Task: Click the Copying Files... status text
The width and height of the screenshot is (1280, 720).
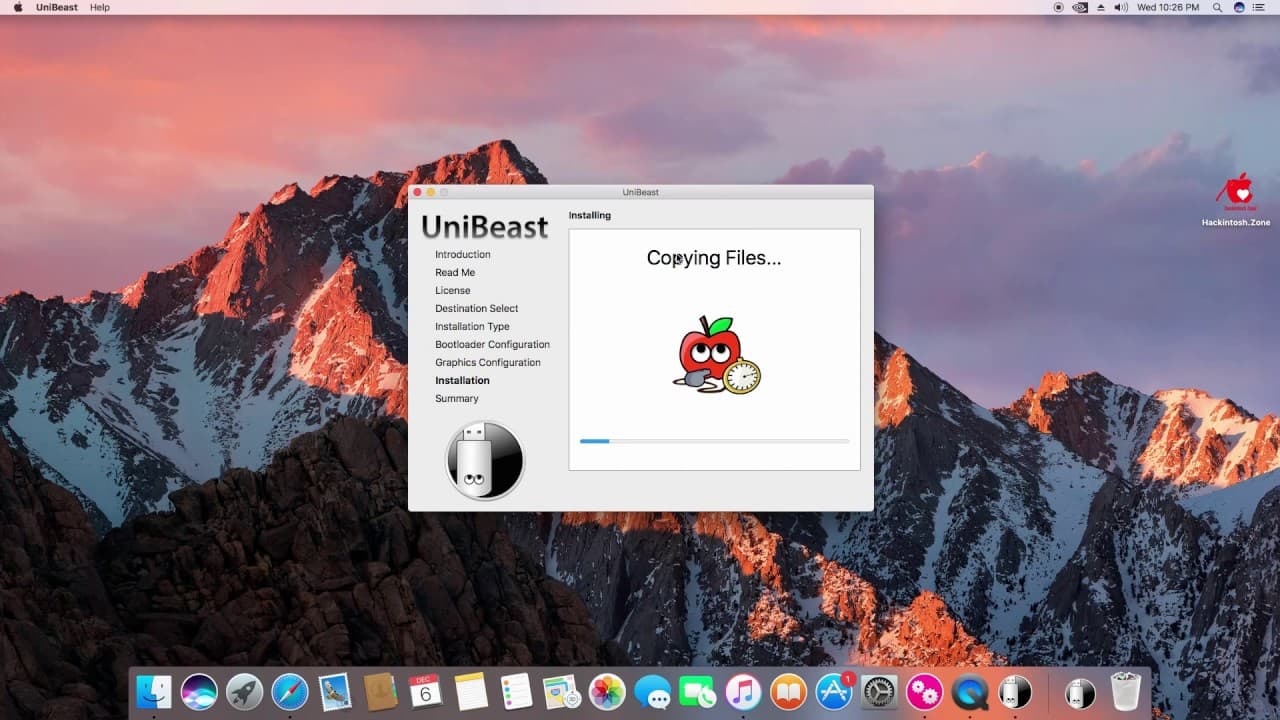Action: pos(714,258)
